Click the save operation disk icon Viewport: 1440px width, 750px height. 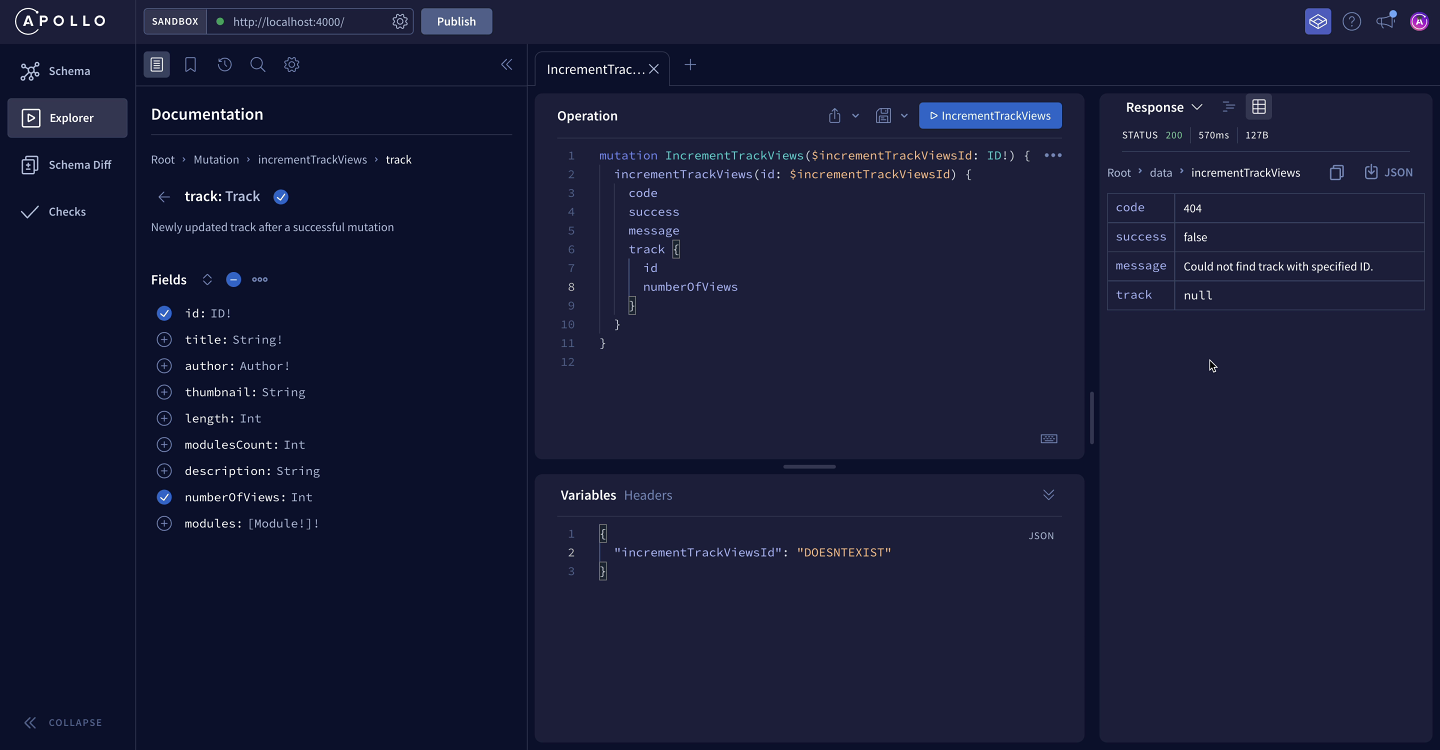point(883,116)
